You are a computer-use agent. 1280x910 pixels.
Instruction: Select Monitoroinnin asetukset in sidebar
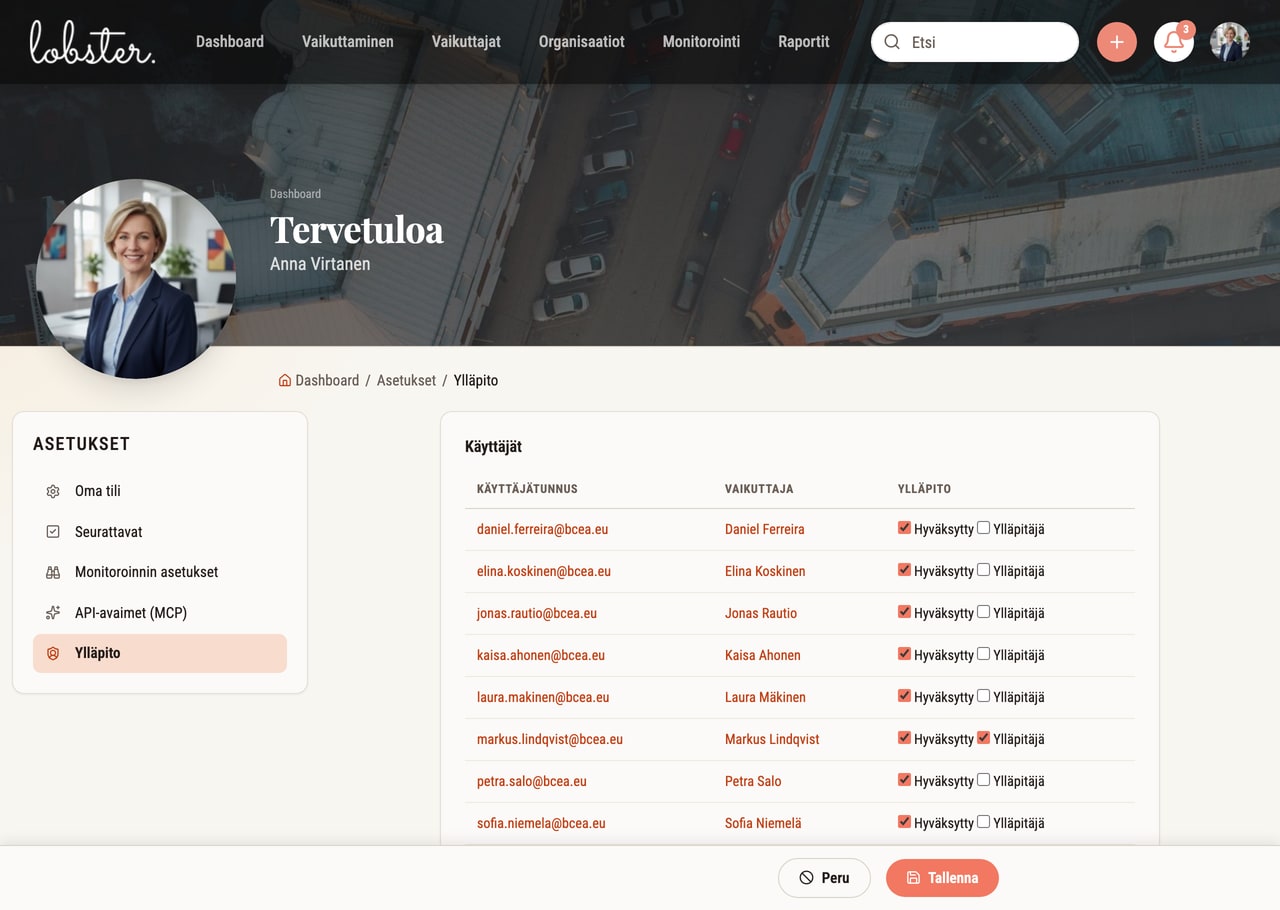(160, 572)
